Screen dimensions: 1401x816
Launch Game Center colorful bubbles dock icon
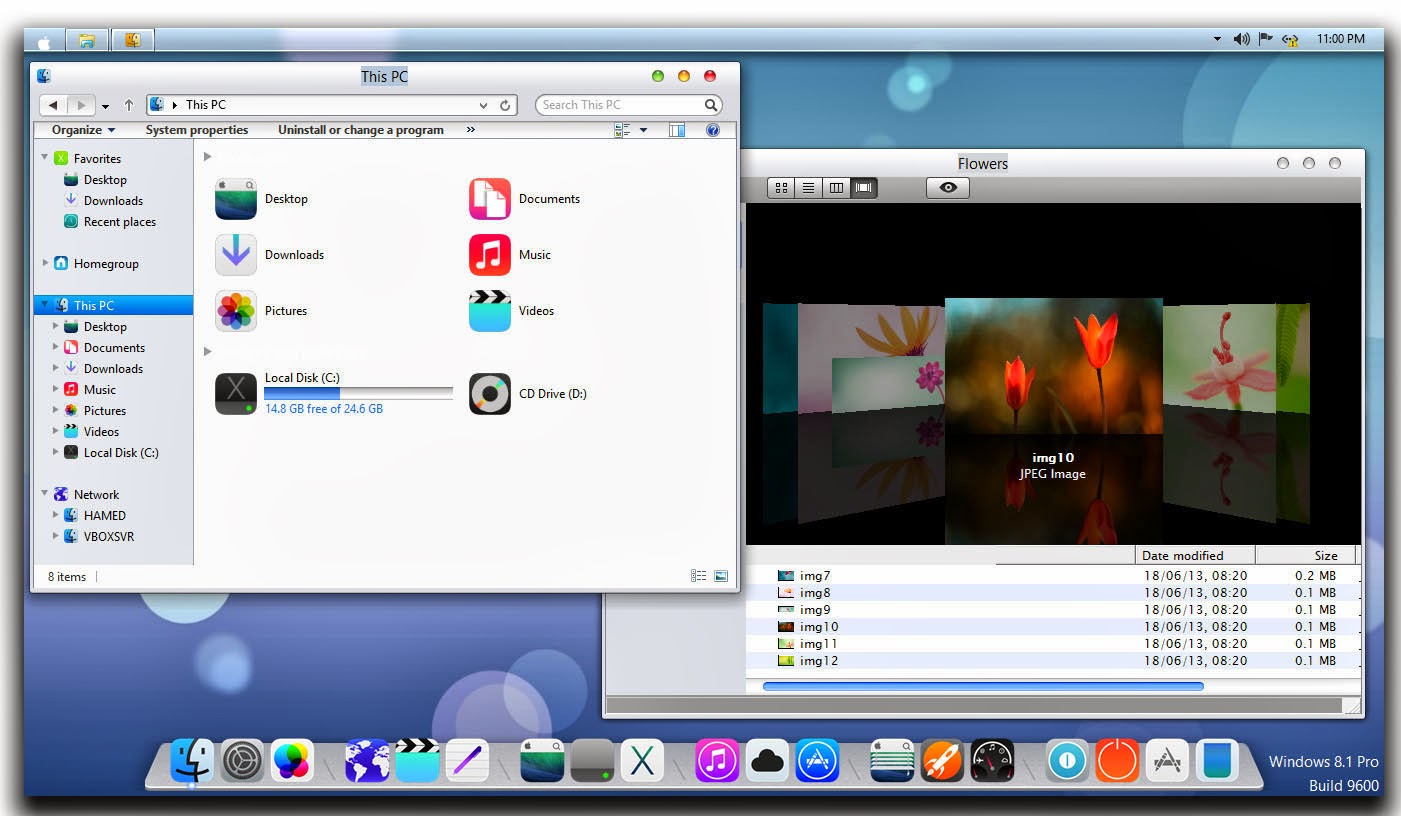coord(292,762)
